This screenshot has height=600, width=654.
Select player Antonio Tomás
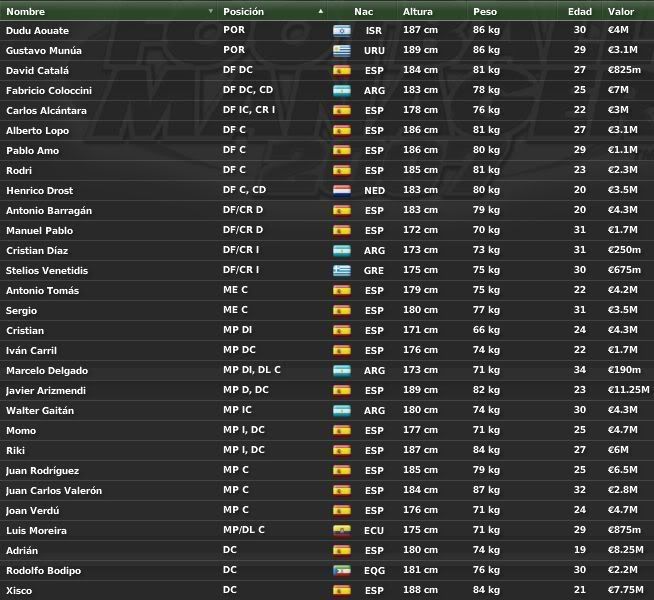click(x=43, y=291)
